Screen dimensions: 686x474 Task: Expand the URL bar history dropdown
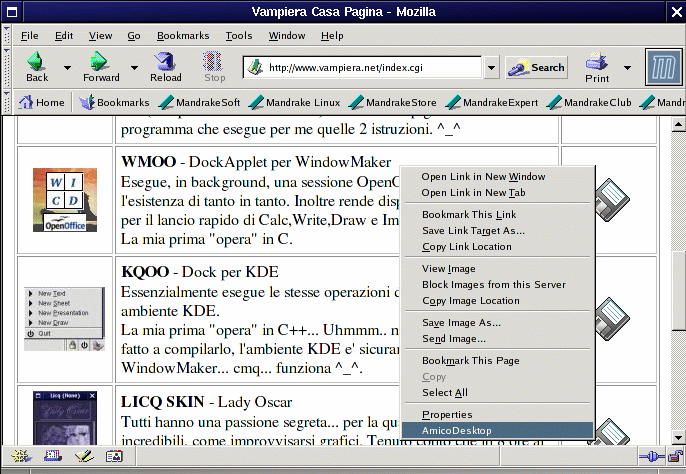(491, 68)
